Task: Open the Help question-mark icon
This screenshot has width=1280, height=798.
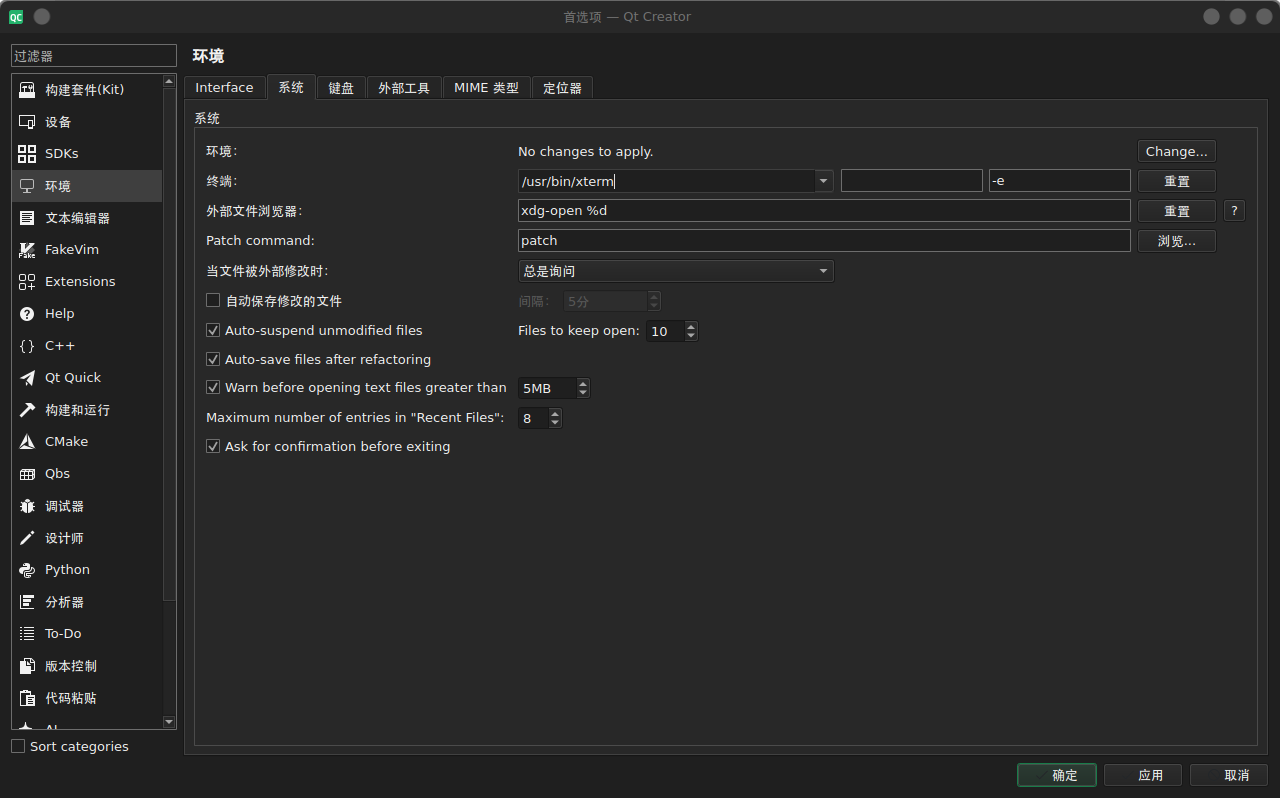Action: point(27,314)
